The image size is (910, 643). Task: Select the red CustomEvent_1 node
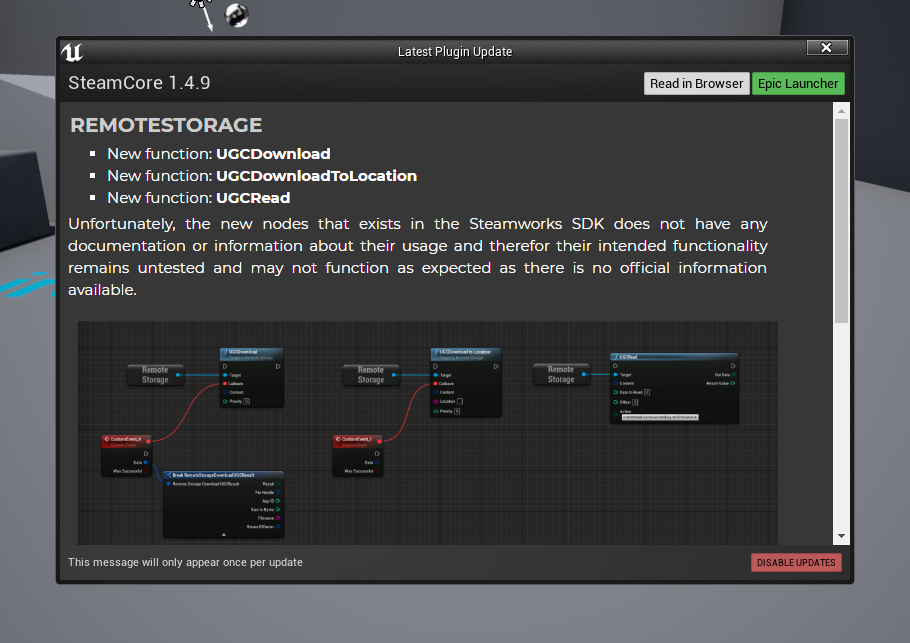click(x=358, y=439)
